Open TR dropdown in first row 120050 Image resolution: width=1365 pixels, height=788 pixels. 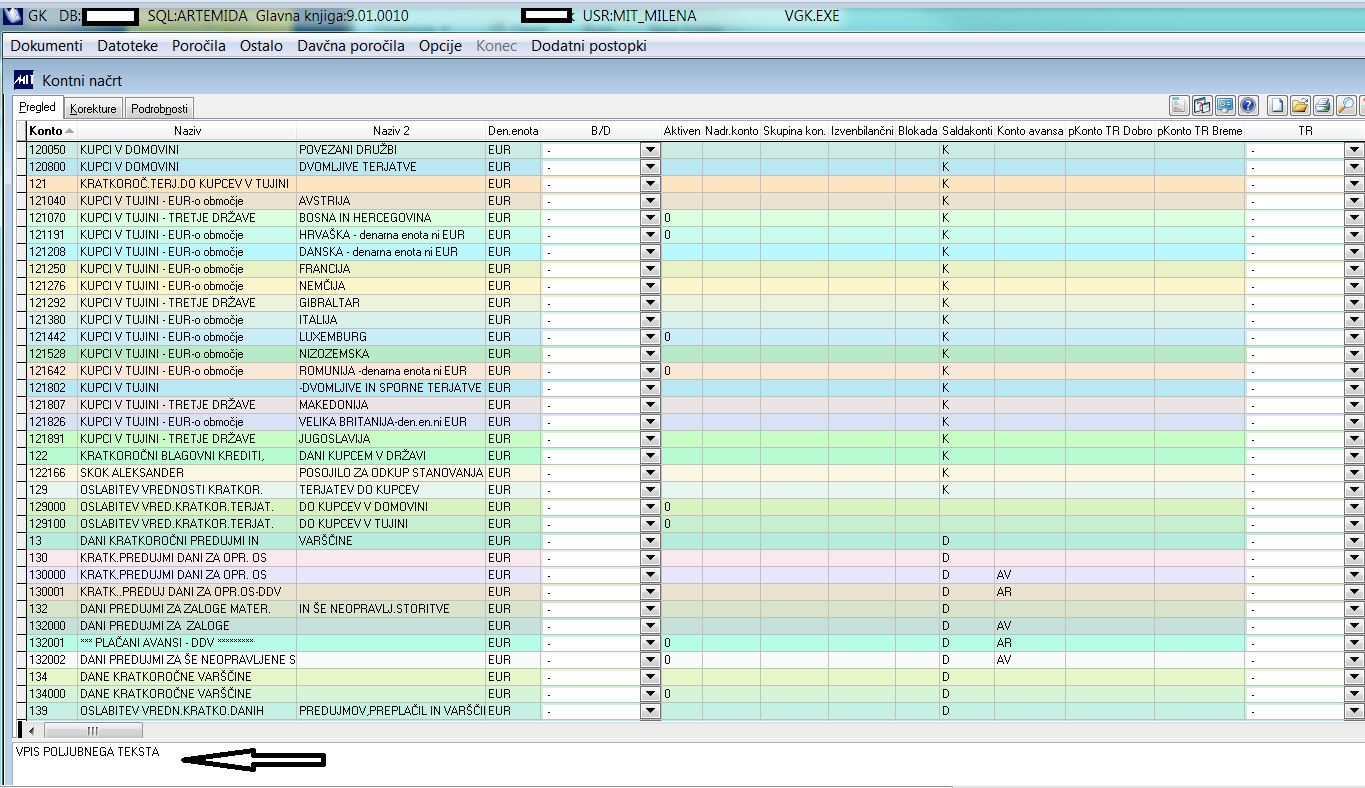coord(1354,150)
